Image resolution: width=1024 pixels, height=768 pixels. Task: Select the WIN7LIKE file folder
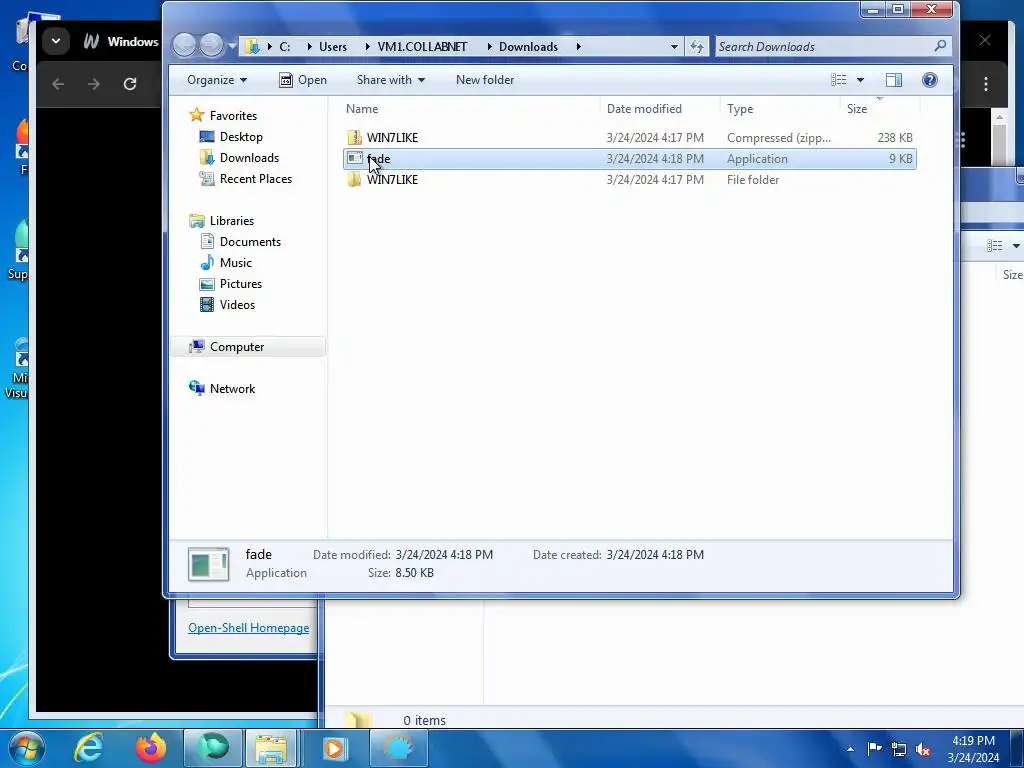click(630, 180)
